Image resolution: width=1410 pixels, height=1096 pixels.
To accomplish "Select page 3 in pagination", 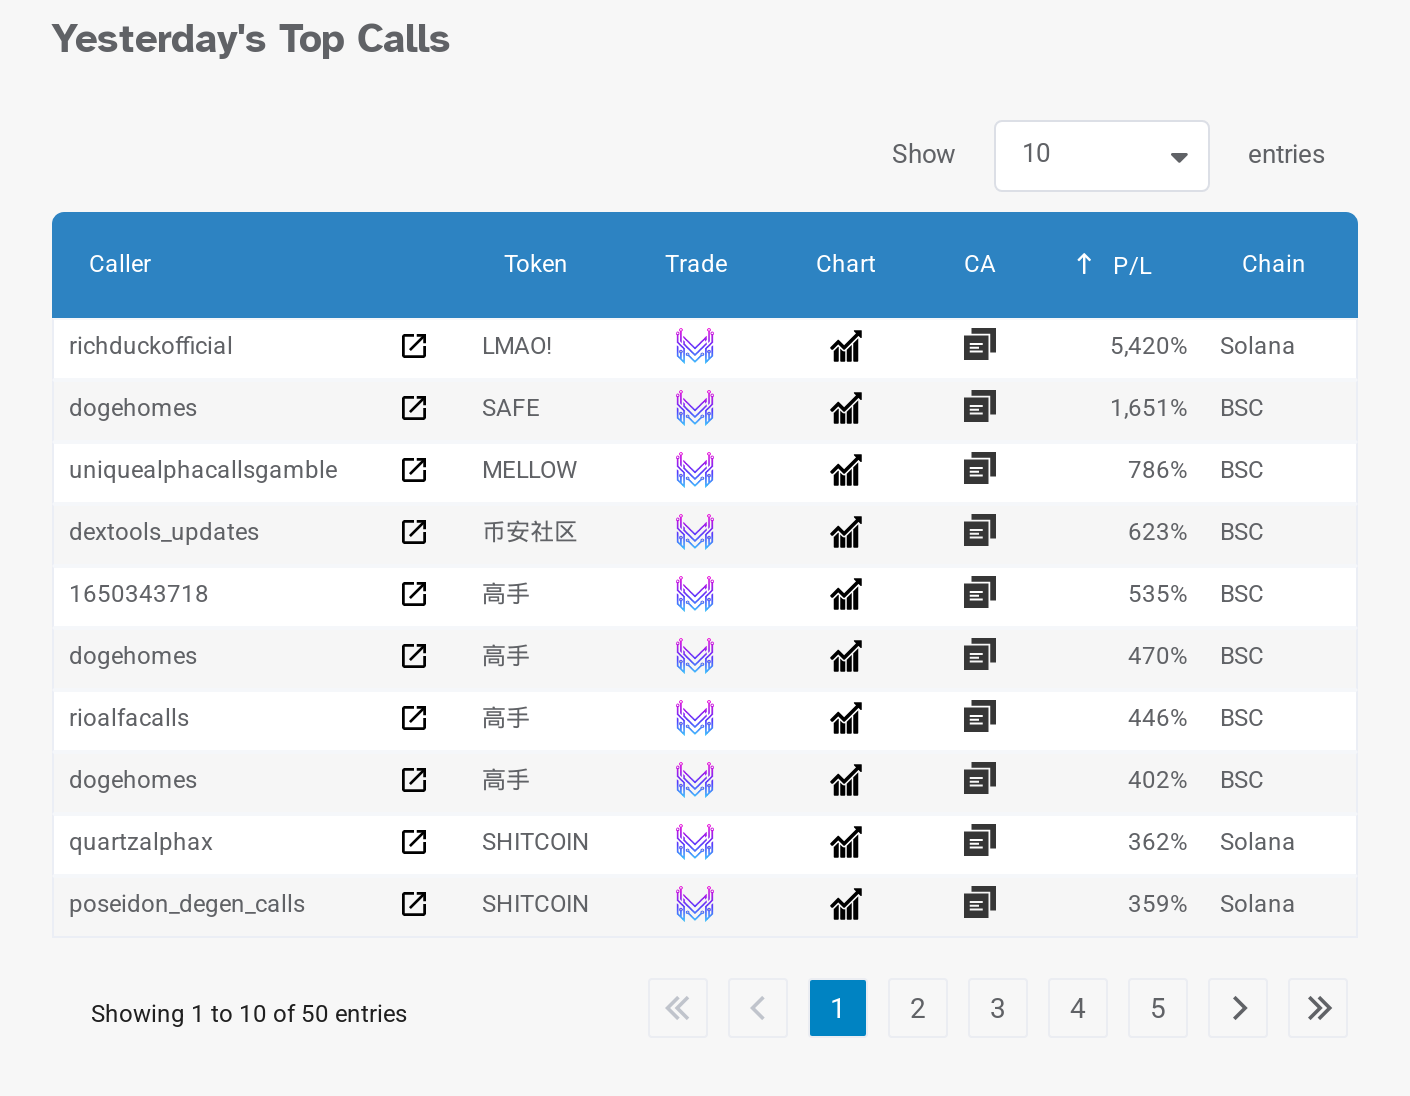I will coord(997,1008).
